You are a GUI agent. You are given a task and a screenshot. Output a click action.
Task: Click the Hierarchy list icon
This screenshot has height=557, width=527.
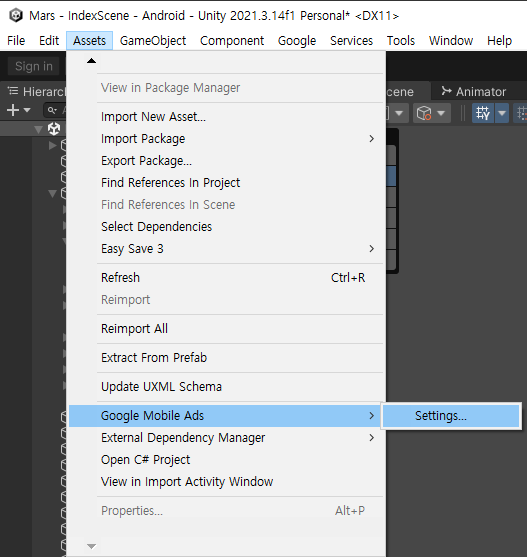[13, 91]
